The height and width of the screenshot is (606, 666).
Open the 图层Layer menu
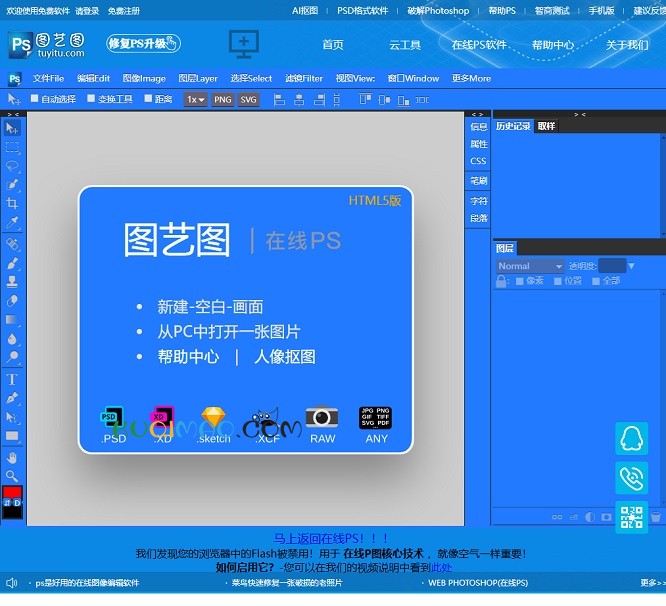tap(198, 79)
